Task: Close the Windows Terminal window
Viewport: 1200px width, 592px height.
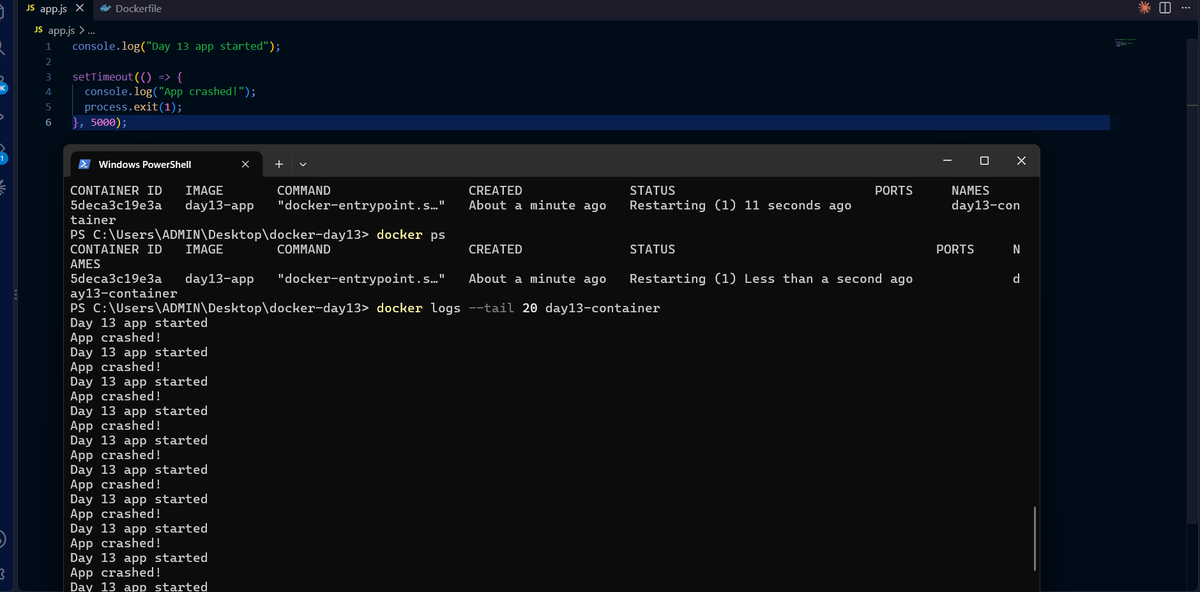Action: click(x=1021, y=160)
